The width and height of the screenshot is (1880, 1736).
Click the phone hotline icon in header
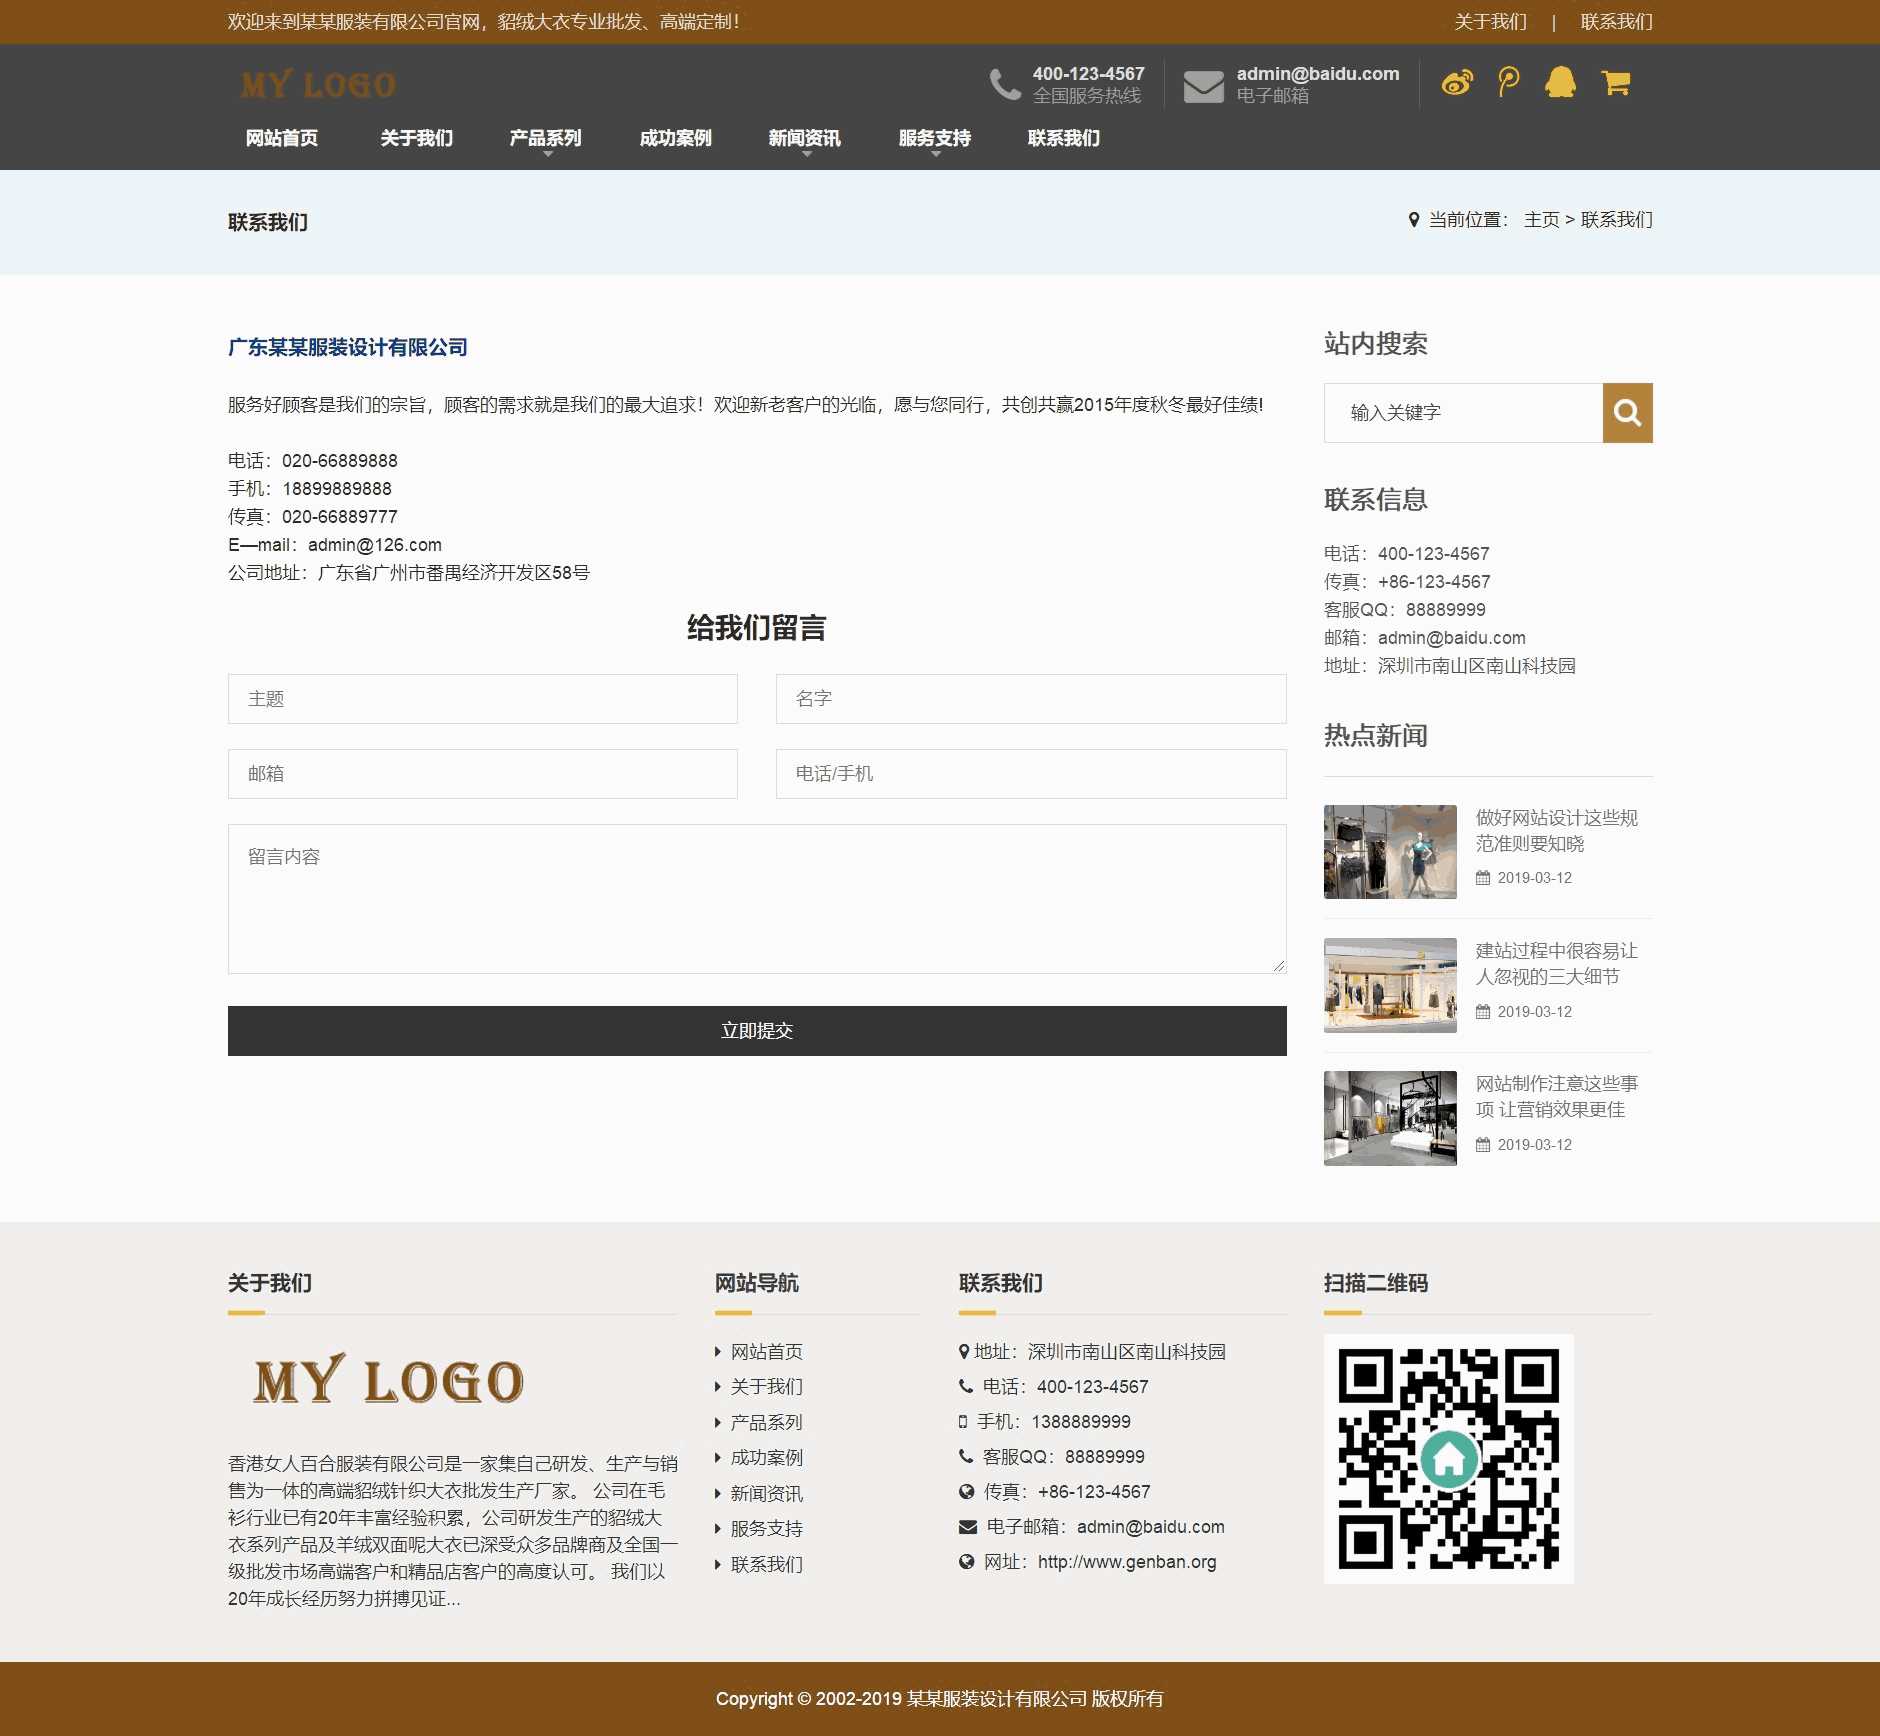tap(1004, 85)
